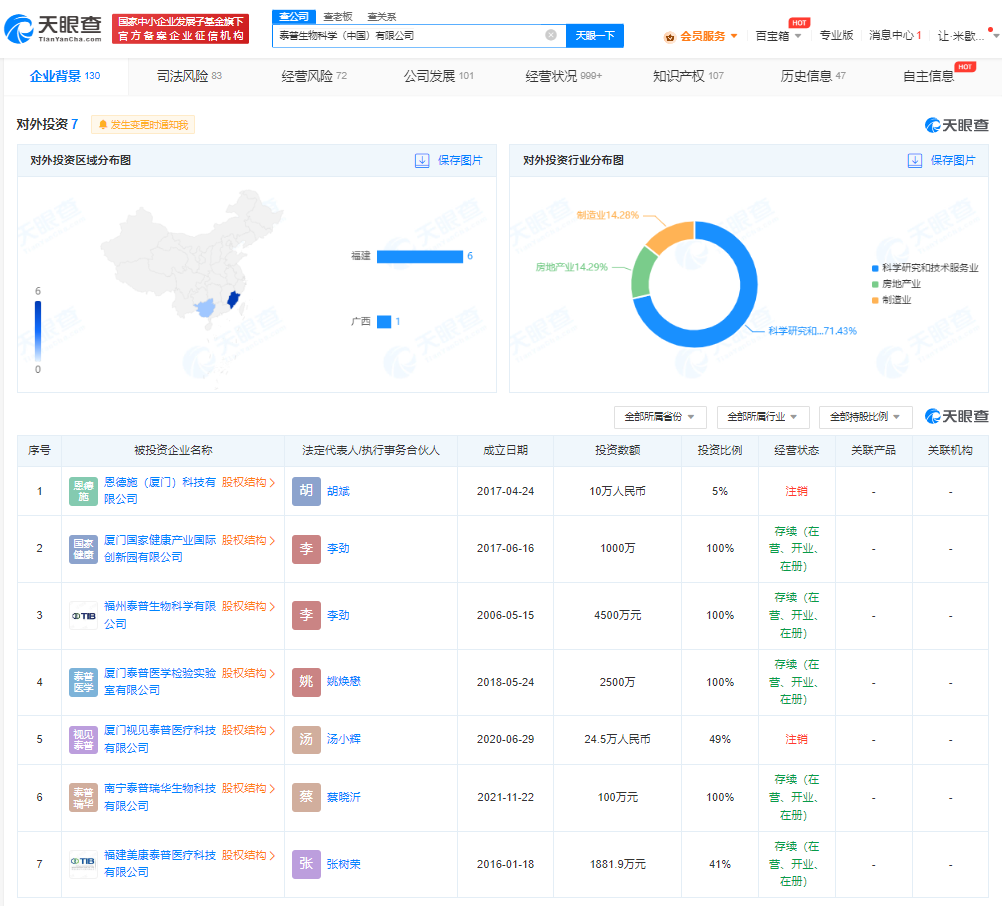Switch to the 历史信息 tab
This screenshot has height=906, width=1002.
pyautogui.click(x=812, y=76)
